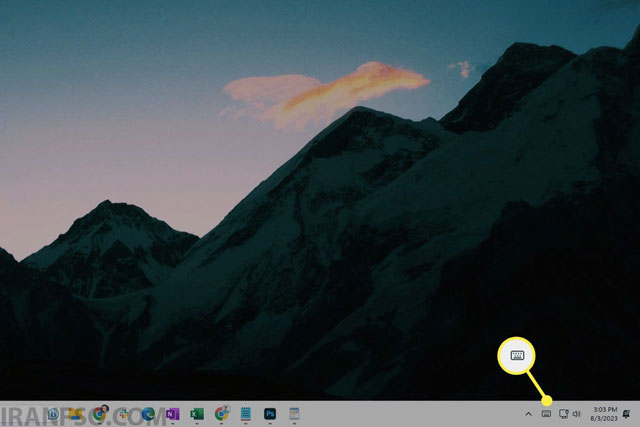Open Chrome with the profile photo badge
This screenshot has height=427, width=640.
[x=100, y=414]
